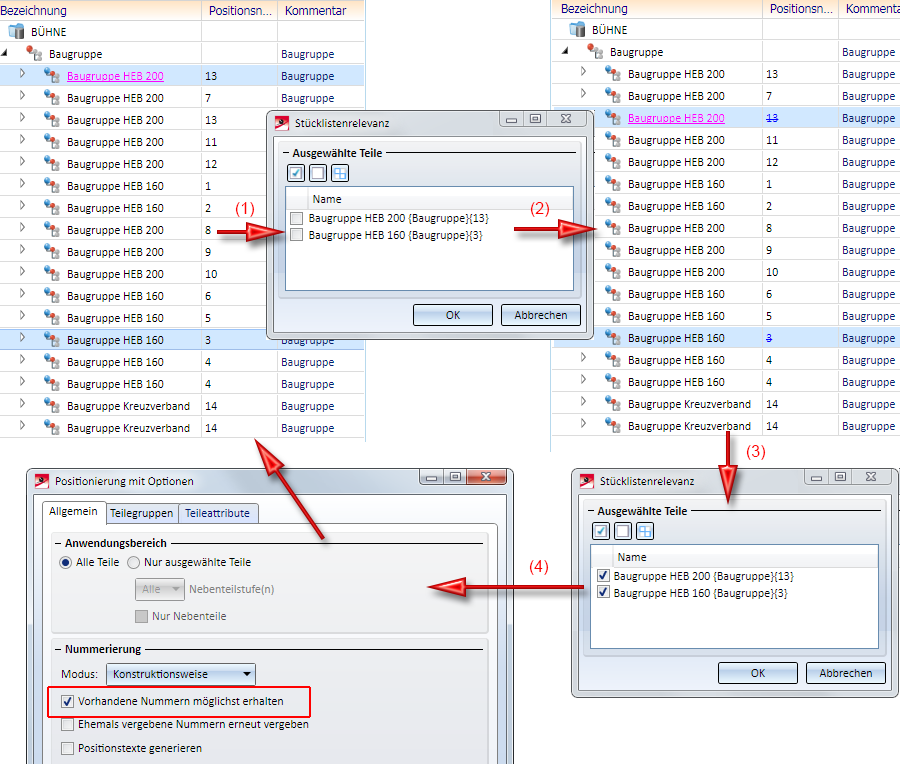Confirm with OK in lower Stücklistenrelevanz dialog
The image size is (900, 764).
coord(758,673)
